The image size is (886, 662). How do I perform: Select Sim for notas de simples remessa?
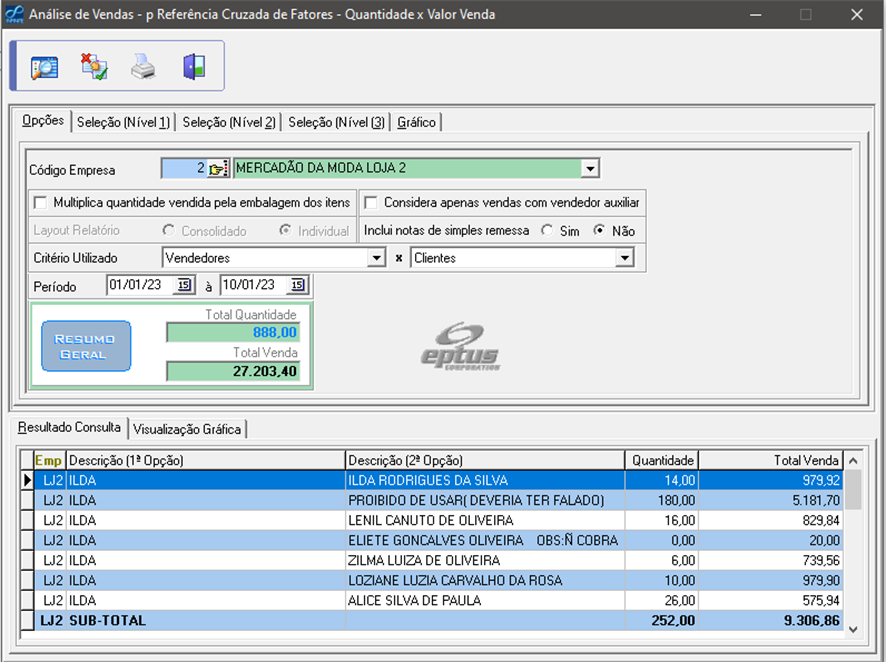tap(547, 231)
